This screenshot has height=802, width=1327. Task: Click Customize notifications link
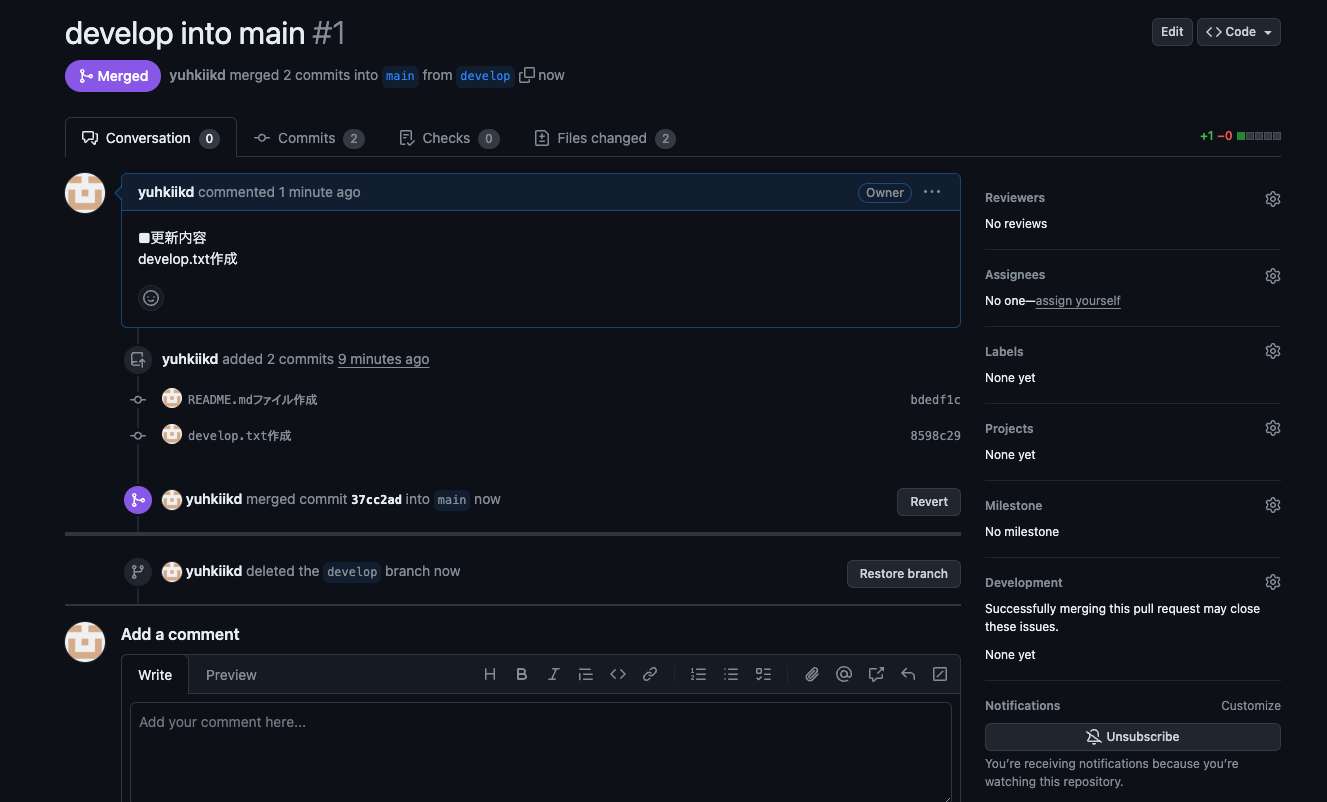(1251, 706)
